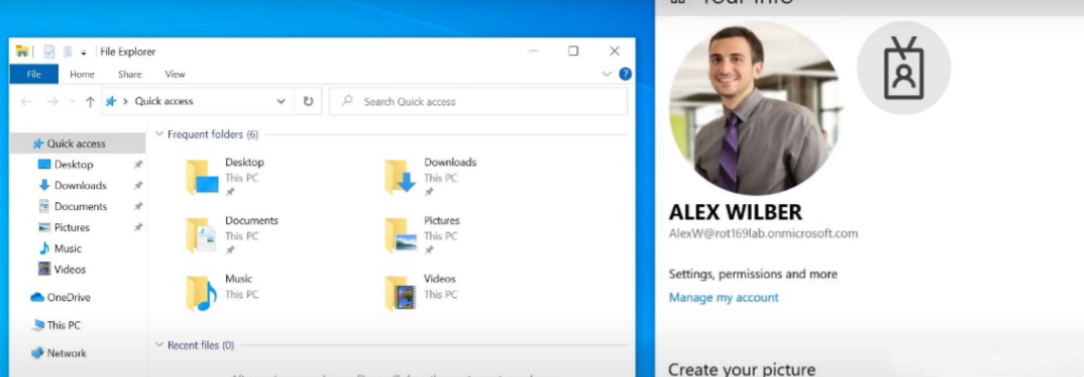Click the Properties checkmark quick access toolbar icon
Screen dimensions: 1084x377
coord(49,51)
